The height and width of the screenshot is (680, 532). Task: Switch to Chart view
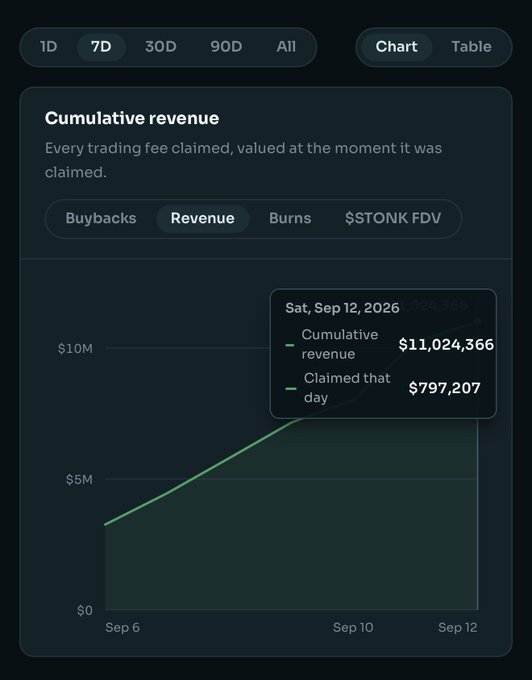click(396, 46)
